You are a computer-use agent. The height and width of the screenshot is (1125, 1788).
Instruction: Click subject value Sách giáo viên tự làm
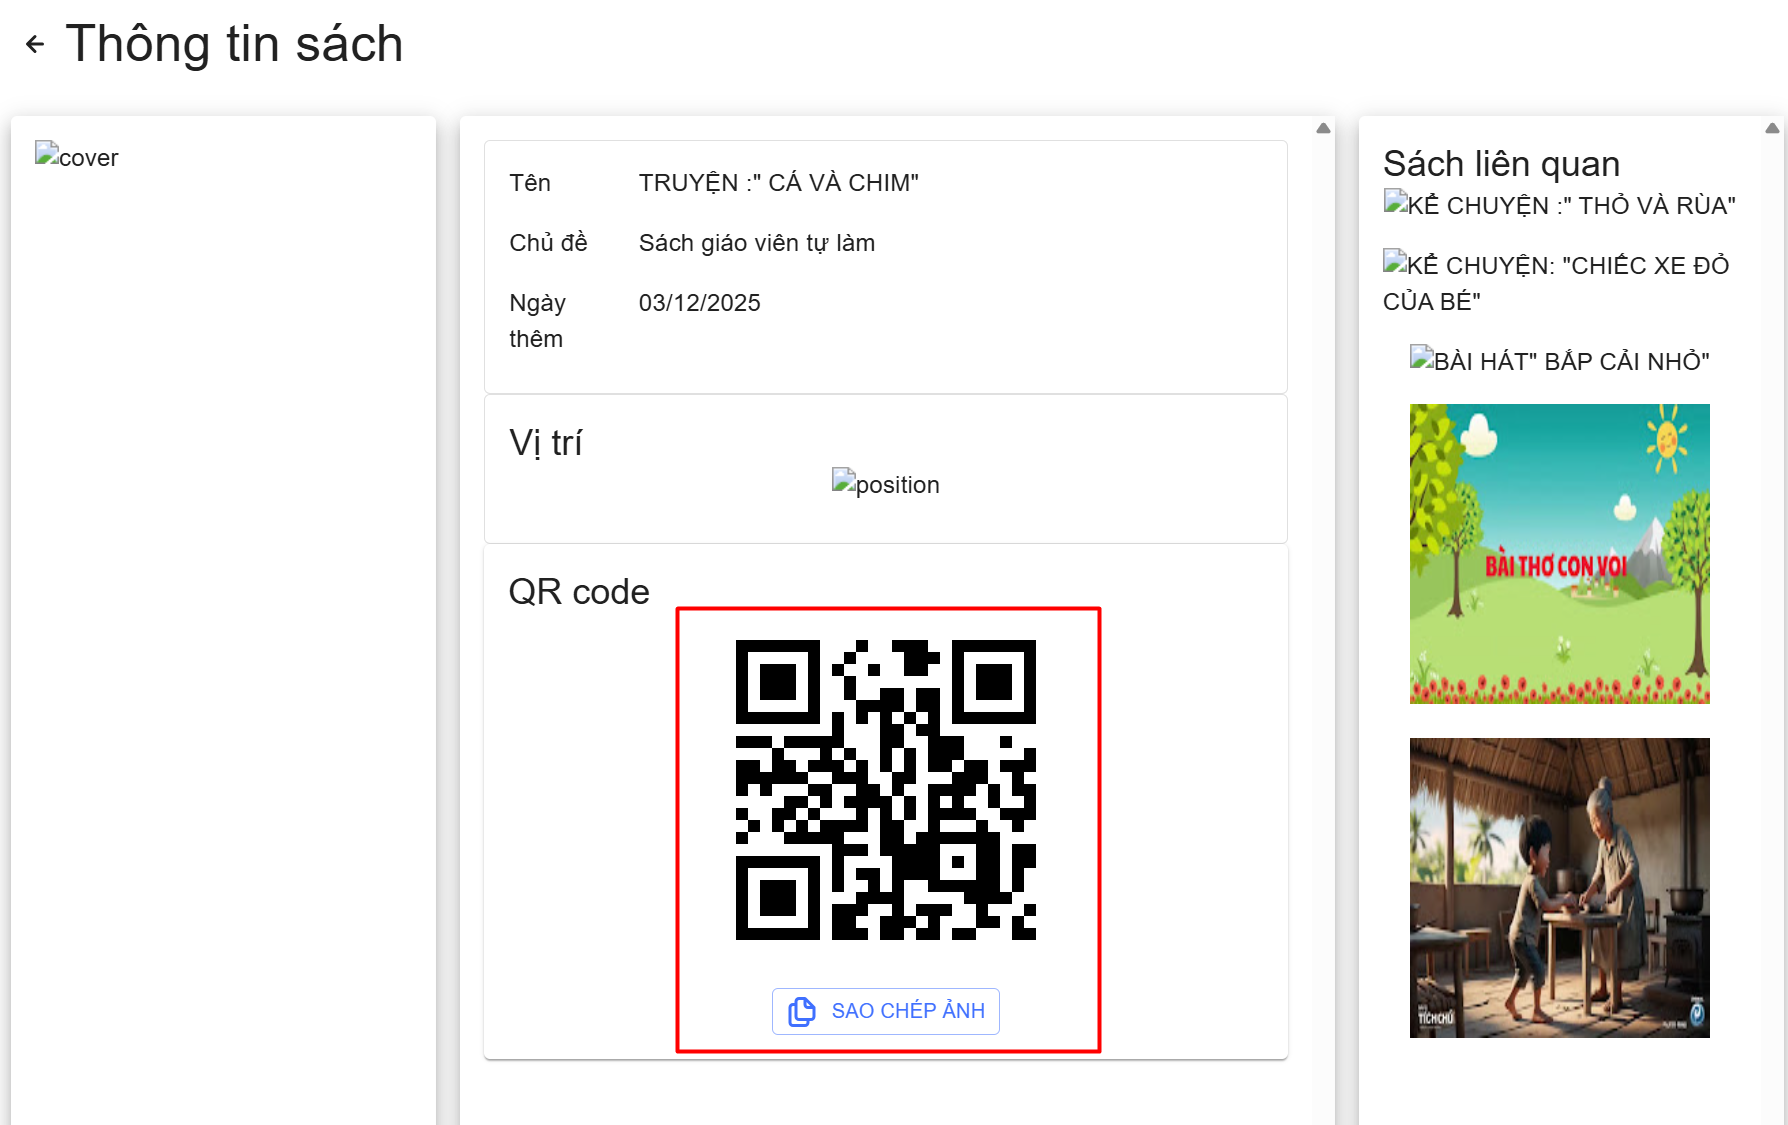pos(756,243)
